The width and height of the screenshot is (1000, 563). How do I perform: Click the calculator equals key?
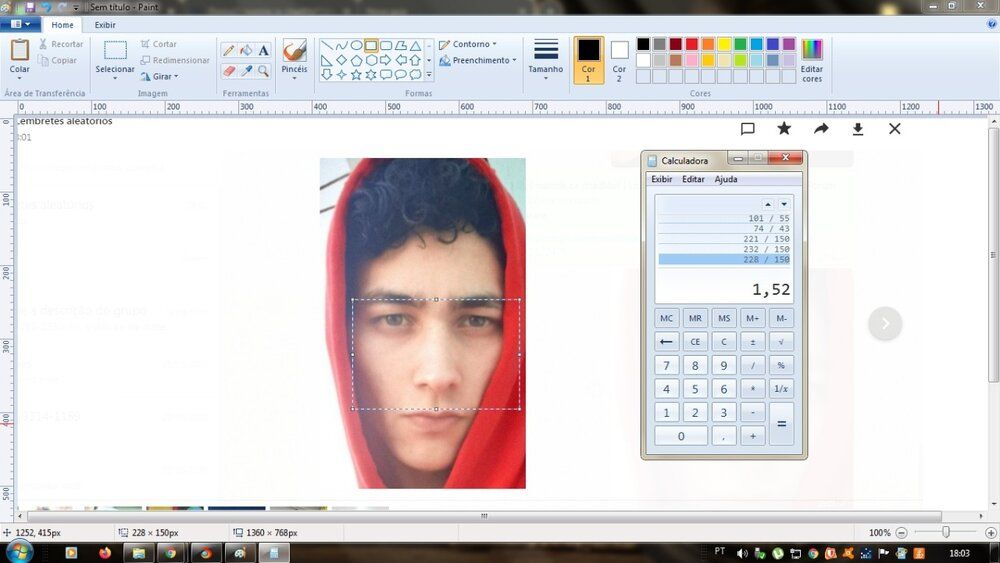click(781, 424)
